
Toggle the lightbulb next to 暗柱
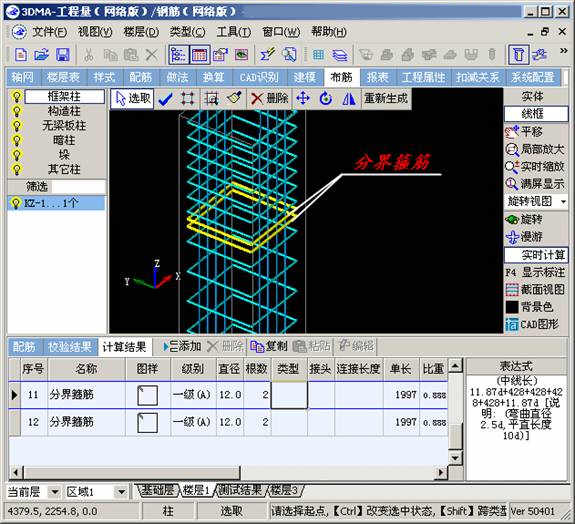tap(16, 140)
